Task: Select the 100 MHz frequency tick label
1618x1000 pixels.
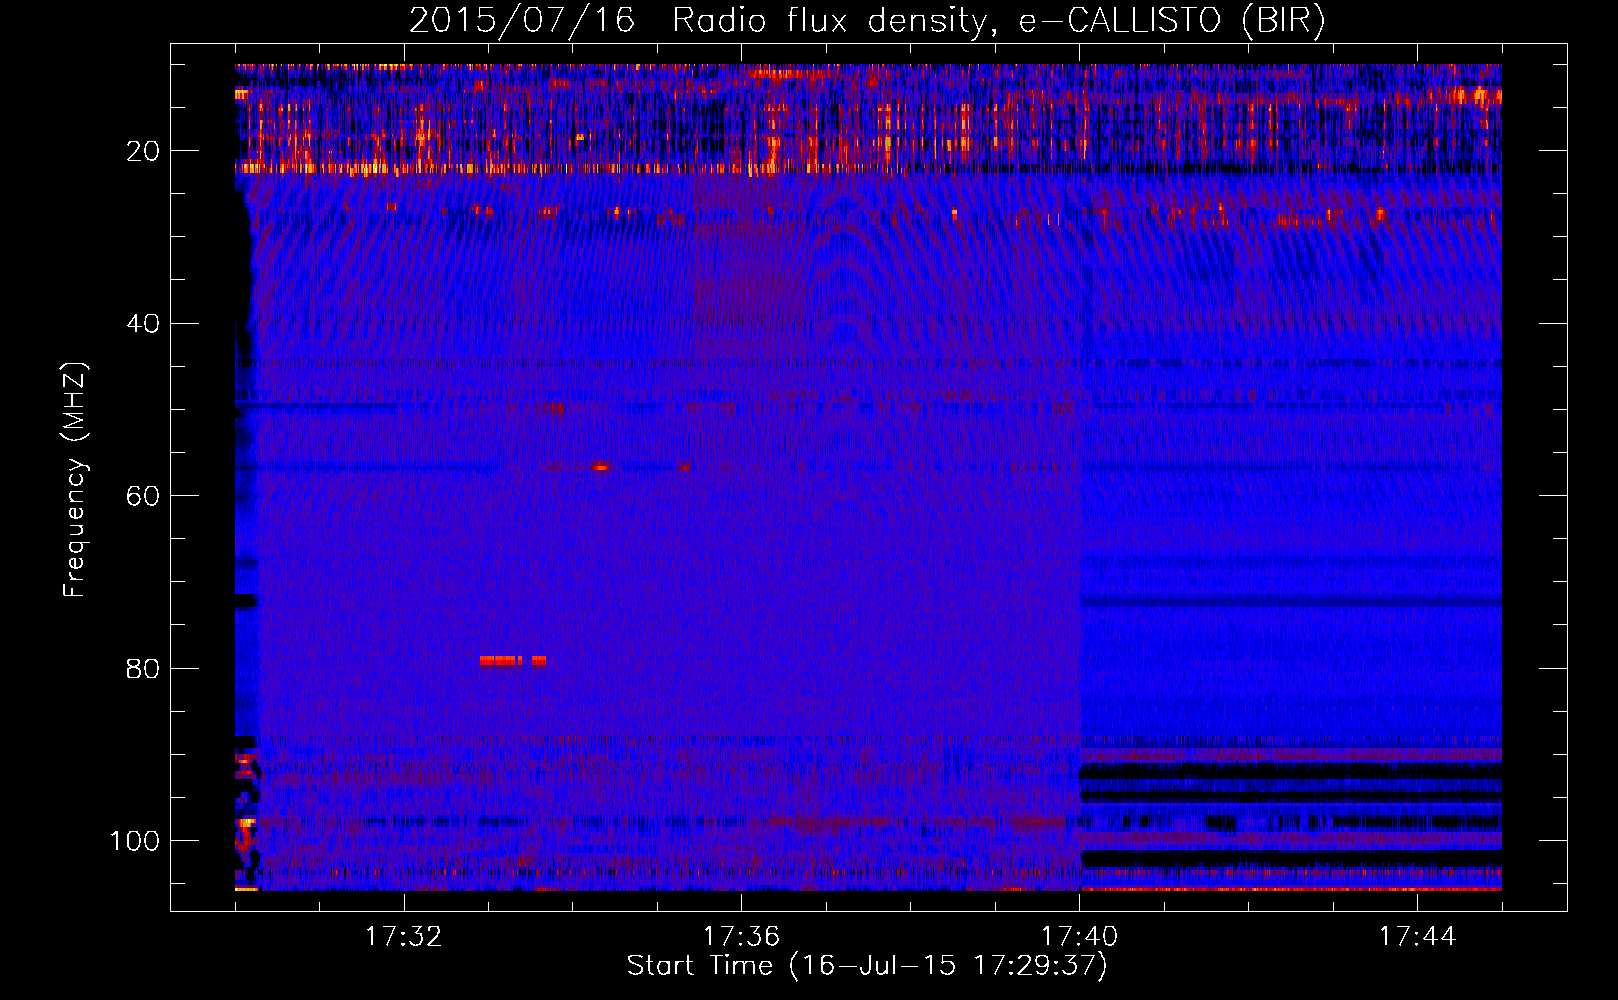Action: (135, 841)
